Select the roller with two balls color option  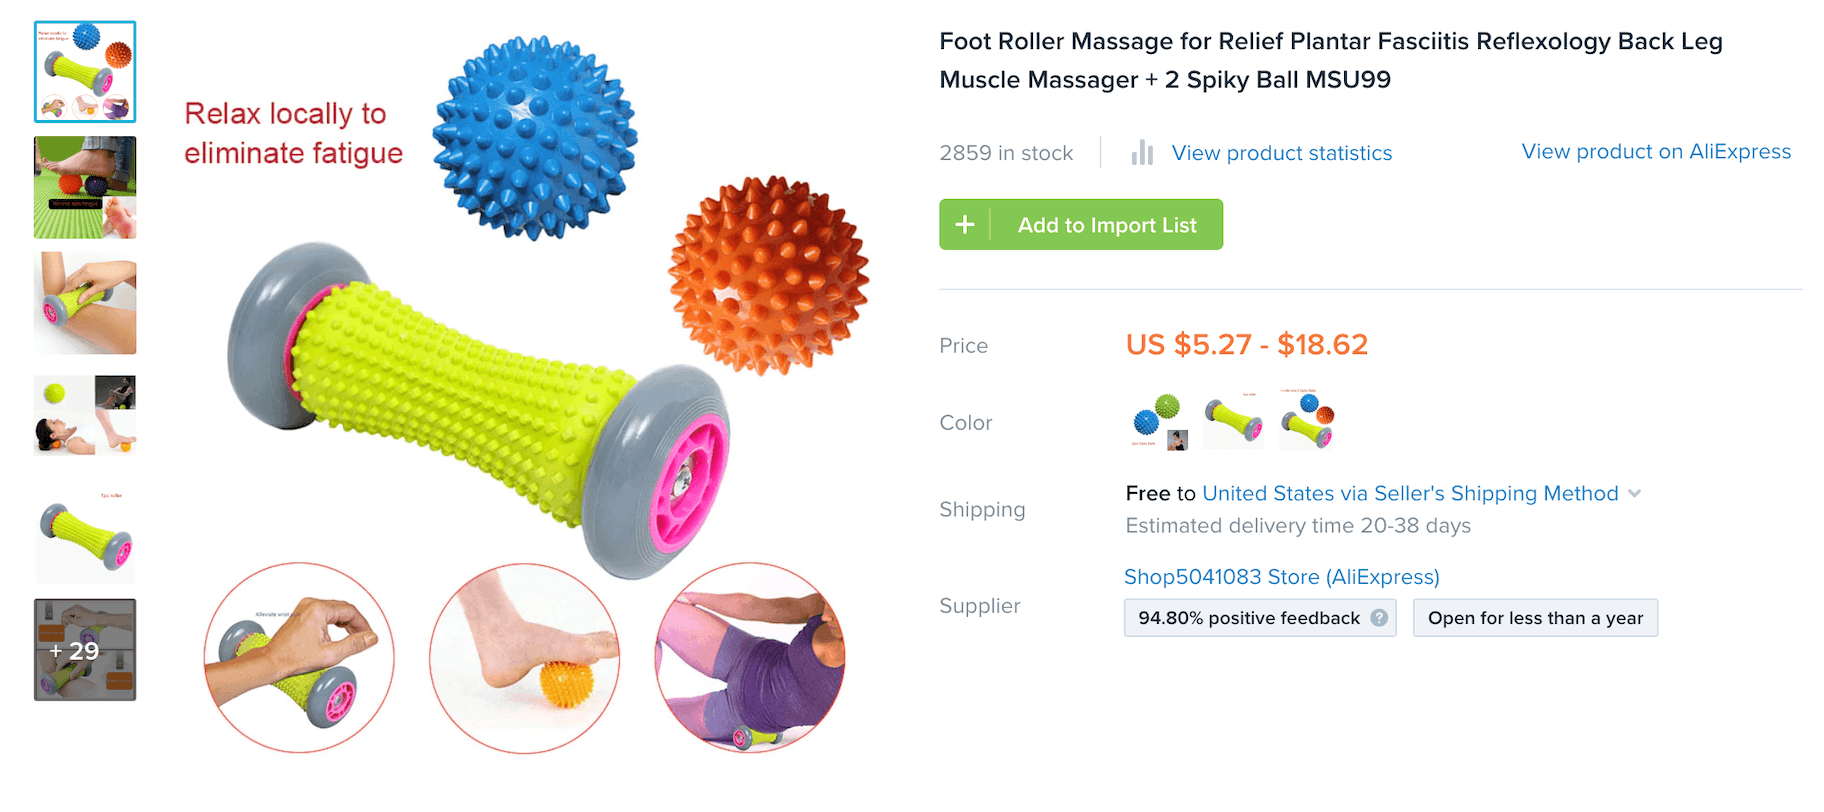(x=1308, y=421)
